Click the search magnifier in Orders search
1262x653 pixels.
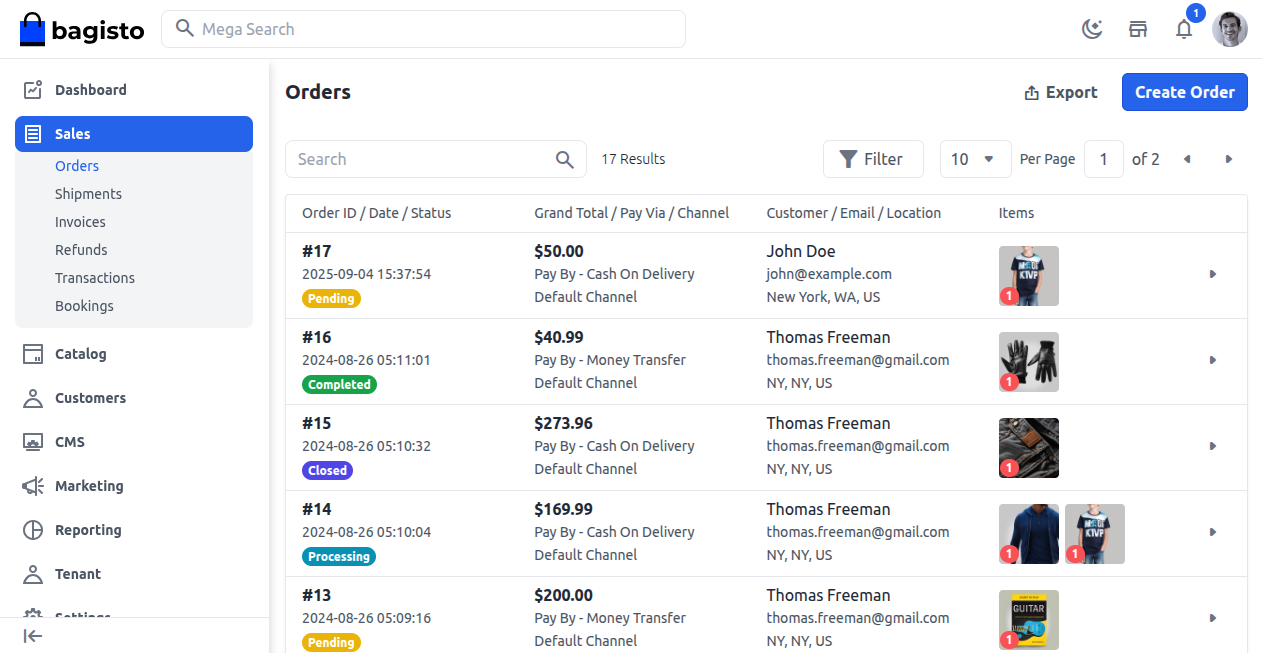[565, 159]
